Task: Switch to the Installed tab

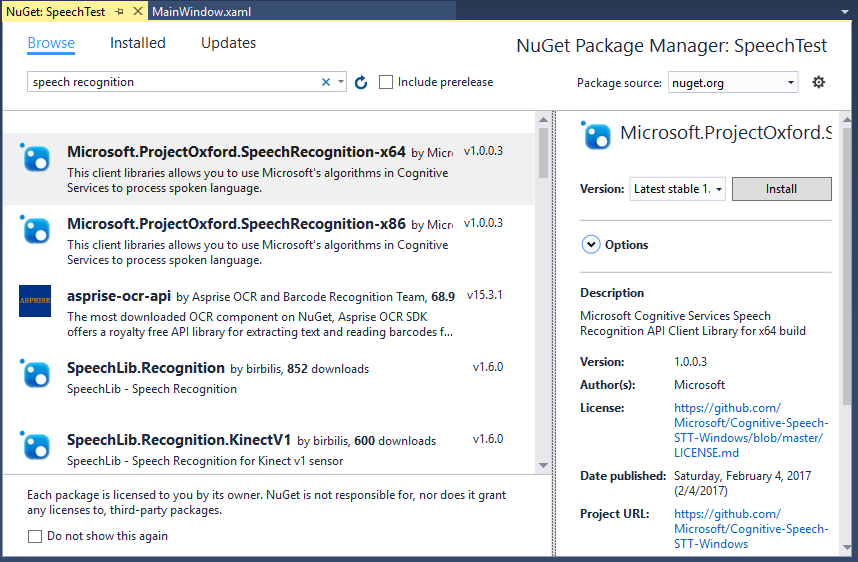Action: click(137, 43)
